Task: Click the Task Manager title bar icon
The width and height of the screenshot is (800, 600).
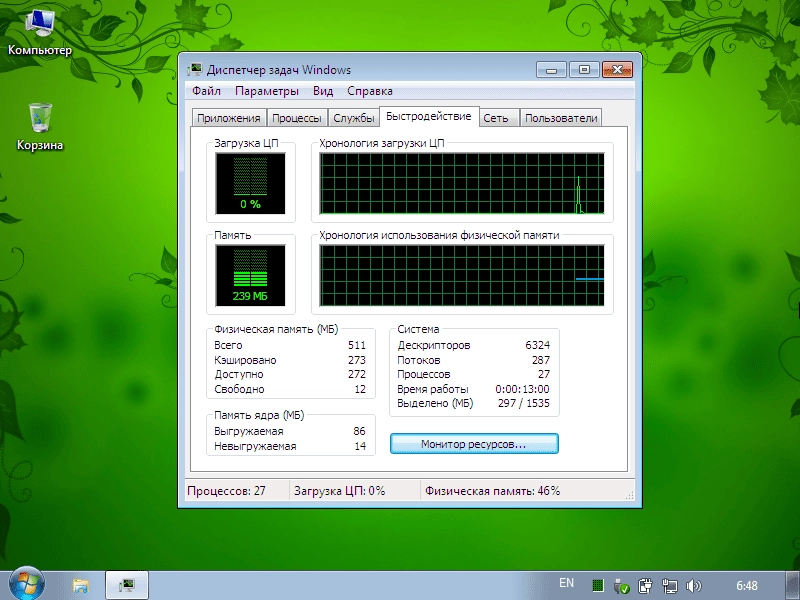Action: [195, 70]
